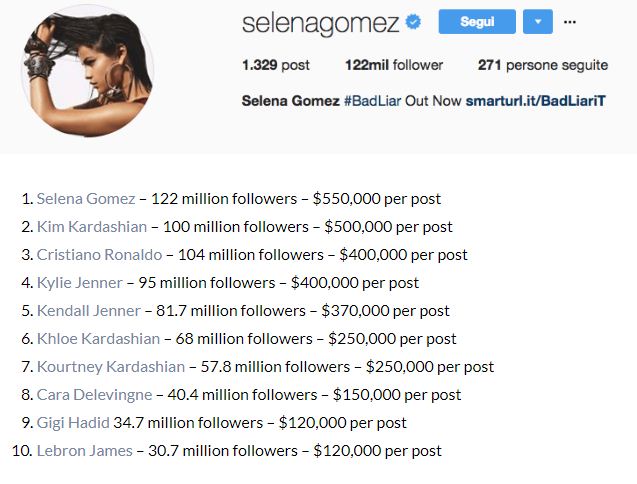Click the Segui follow button

477,22
